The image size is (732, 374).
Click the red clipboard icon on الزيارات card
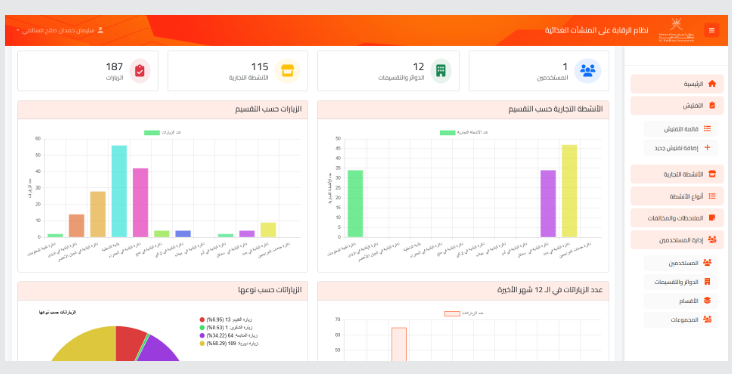point(140,71)
